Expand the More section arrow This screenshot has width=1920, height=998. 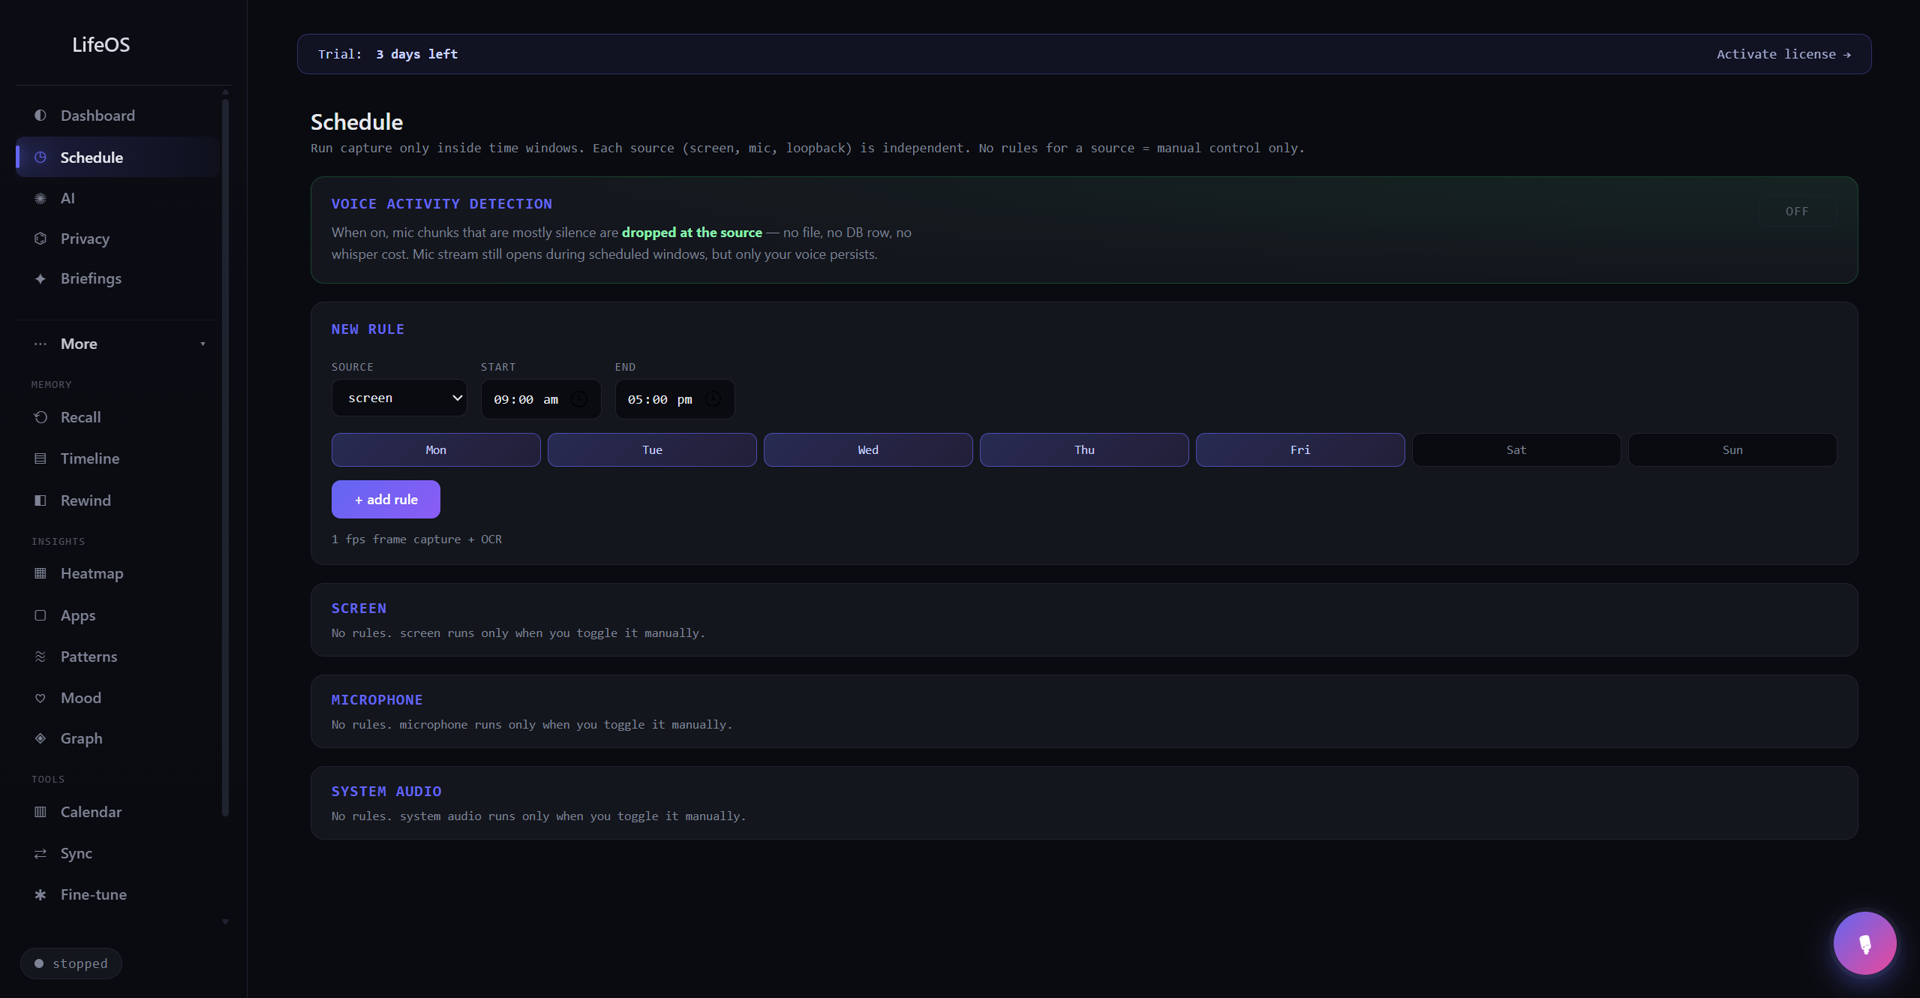203,344
